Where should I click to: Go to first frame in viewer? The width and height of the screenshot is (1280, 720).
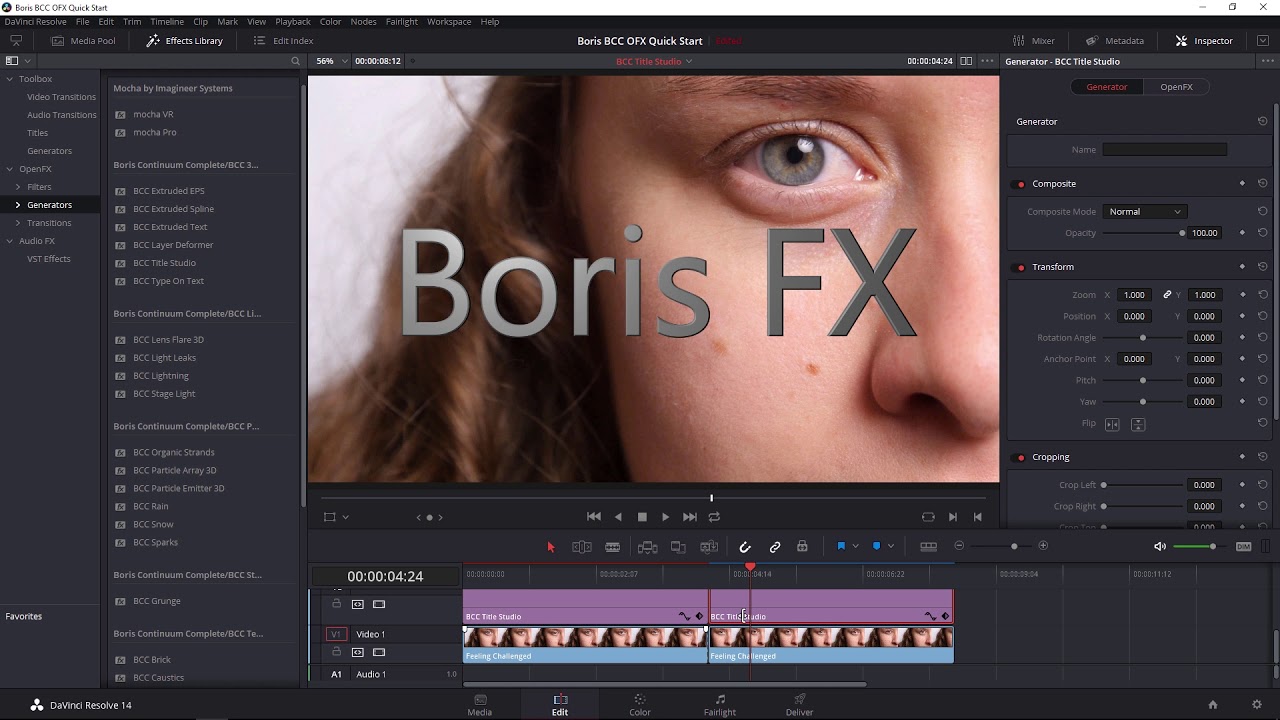pos(593,517)
